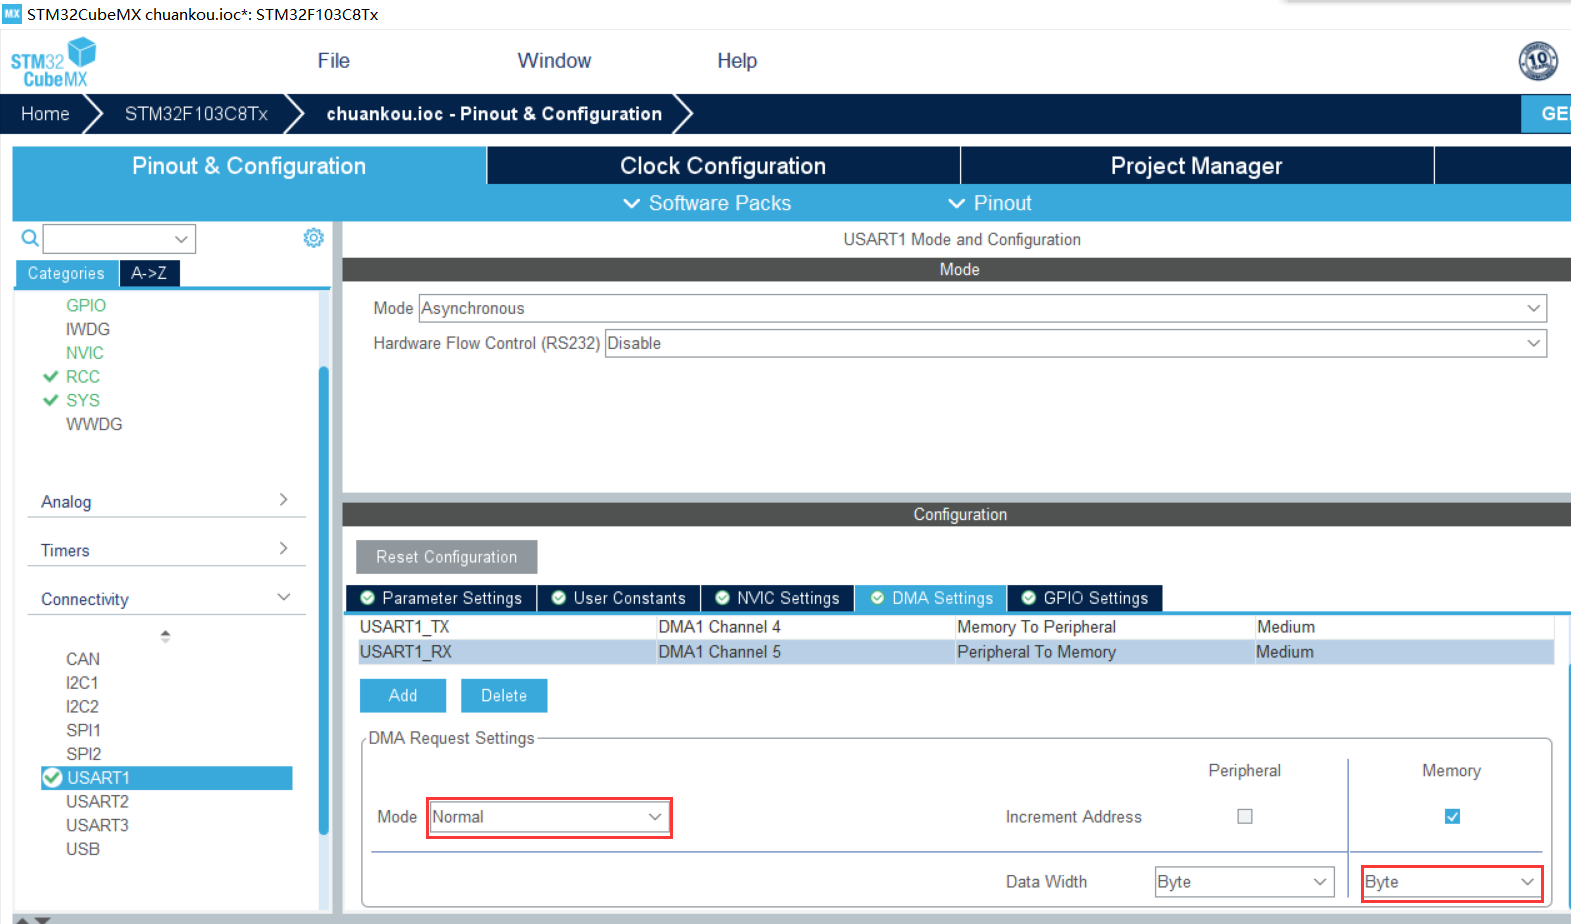Click Delete DMA request button
Viewport: 1571px width, 924px height.
(504, 696)
